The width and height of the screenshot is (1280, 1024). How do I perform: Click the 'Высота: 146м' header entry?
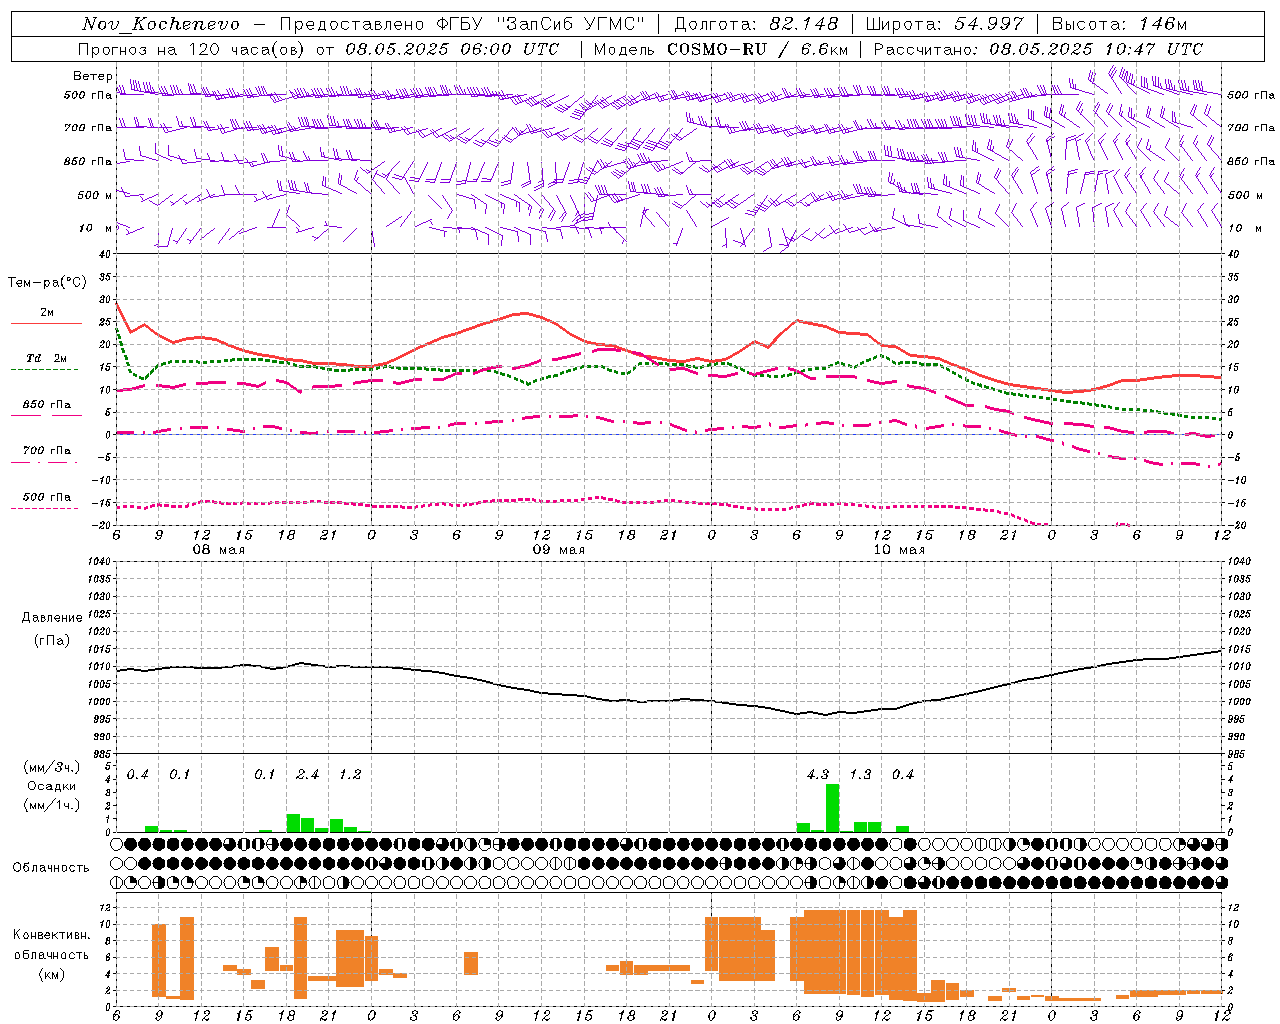coord(1119,24)
